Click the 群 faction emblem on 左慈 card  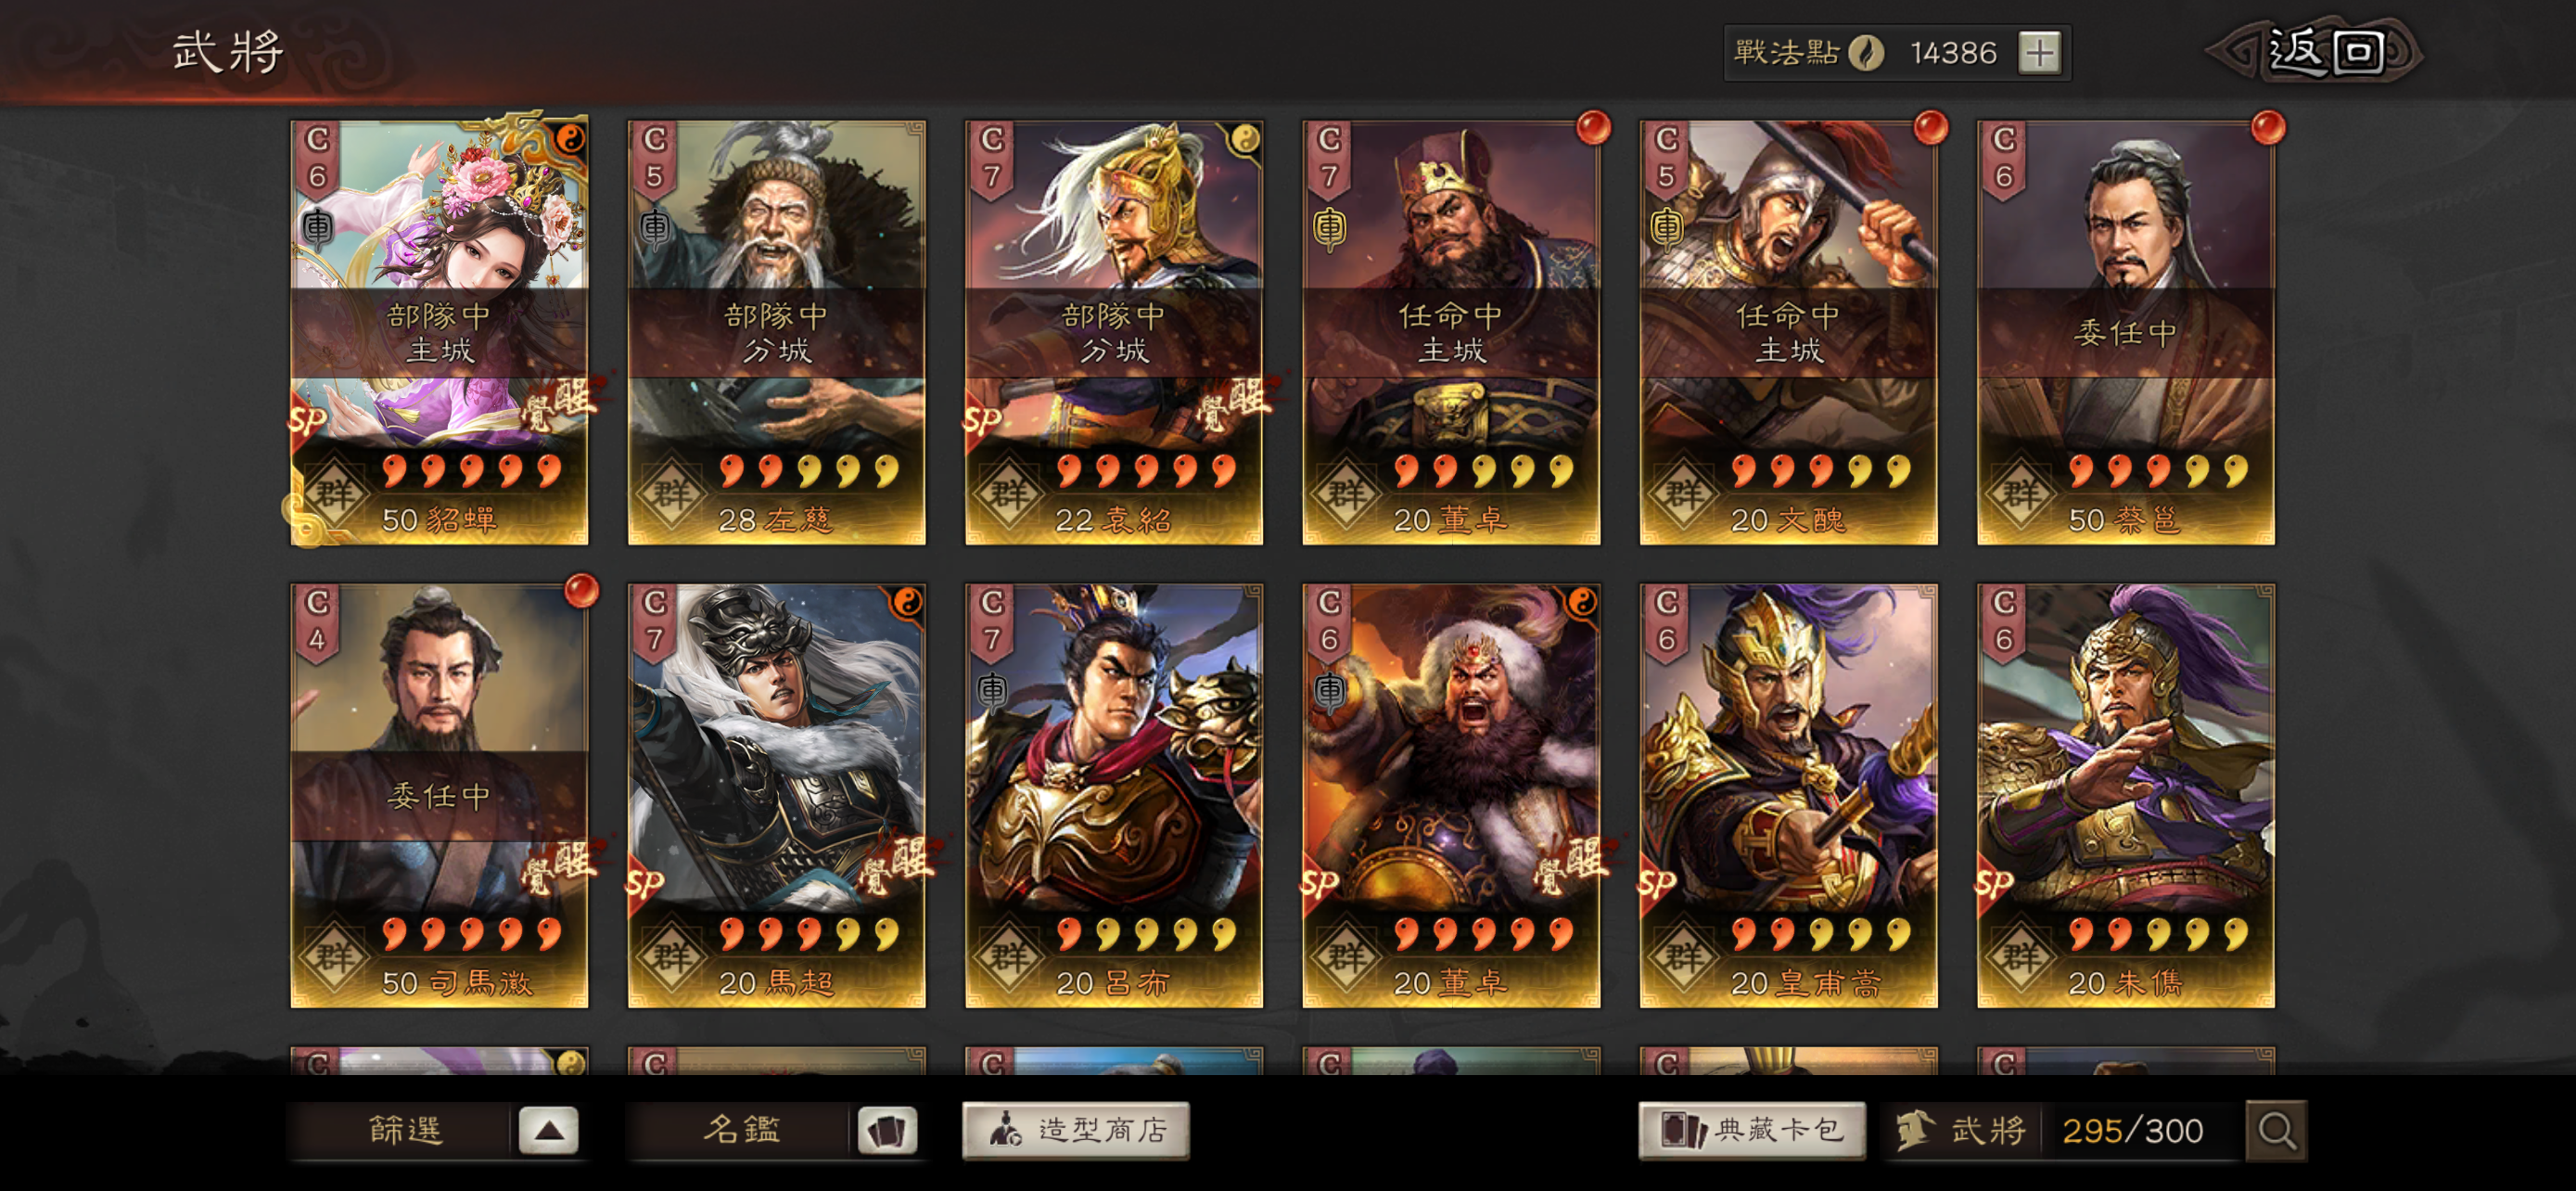coord(671,491)
